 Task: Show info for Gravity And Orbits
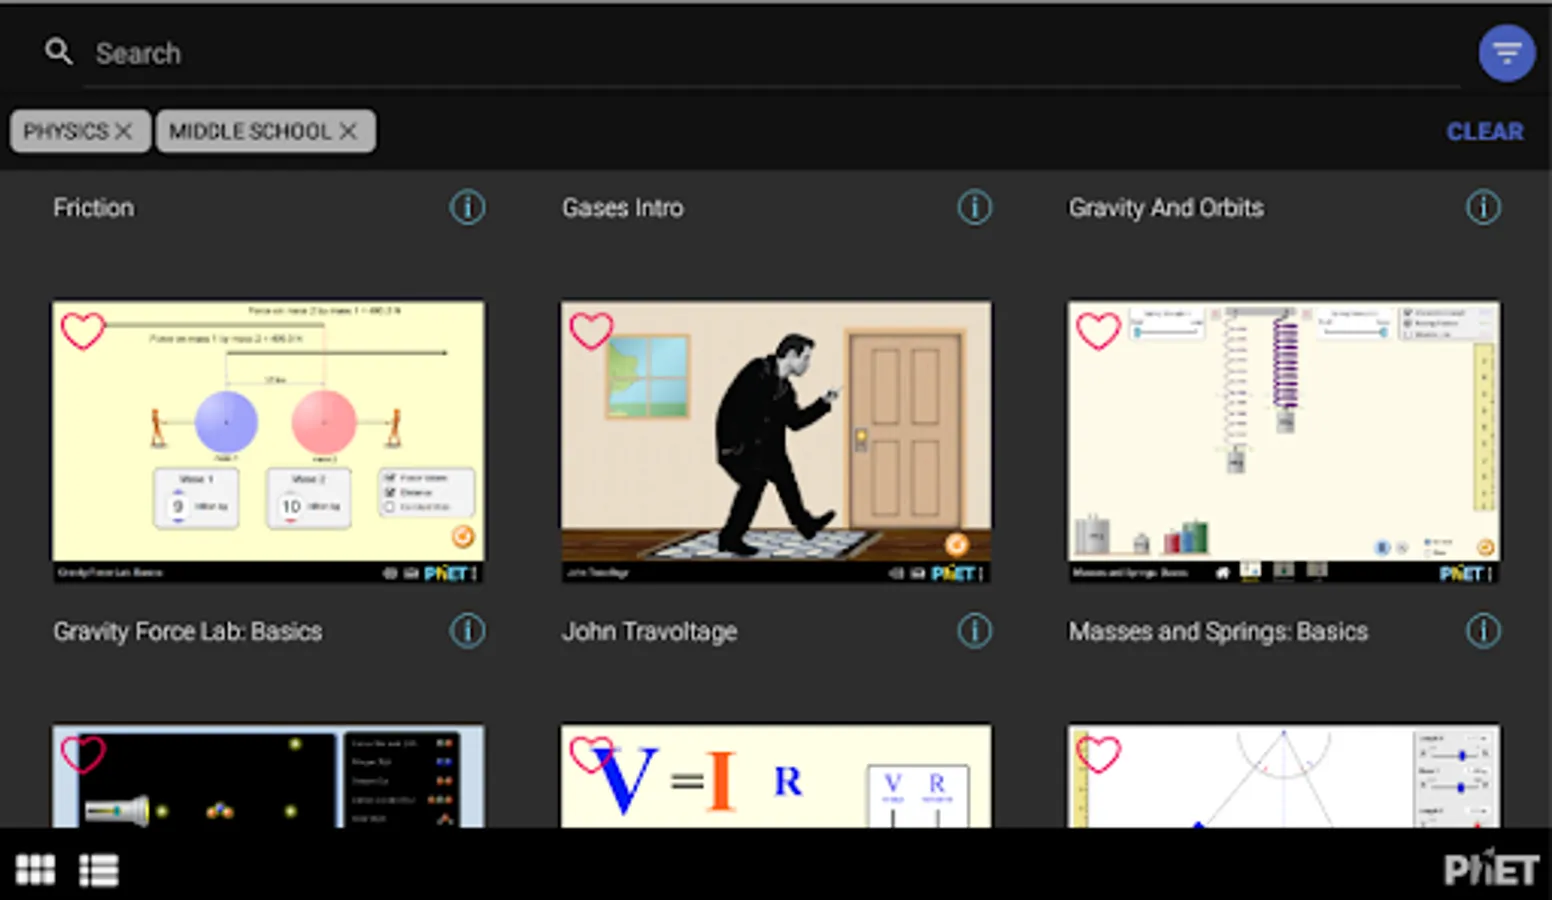click(x=1482, y=208)
